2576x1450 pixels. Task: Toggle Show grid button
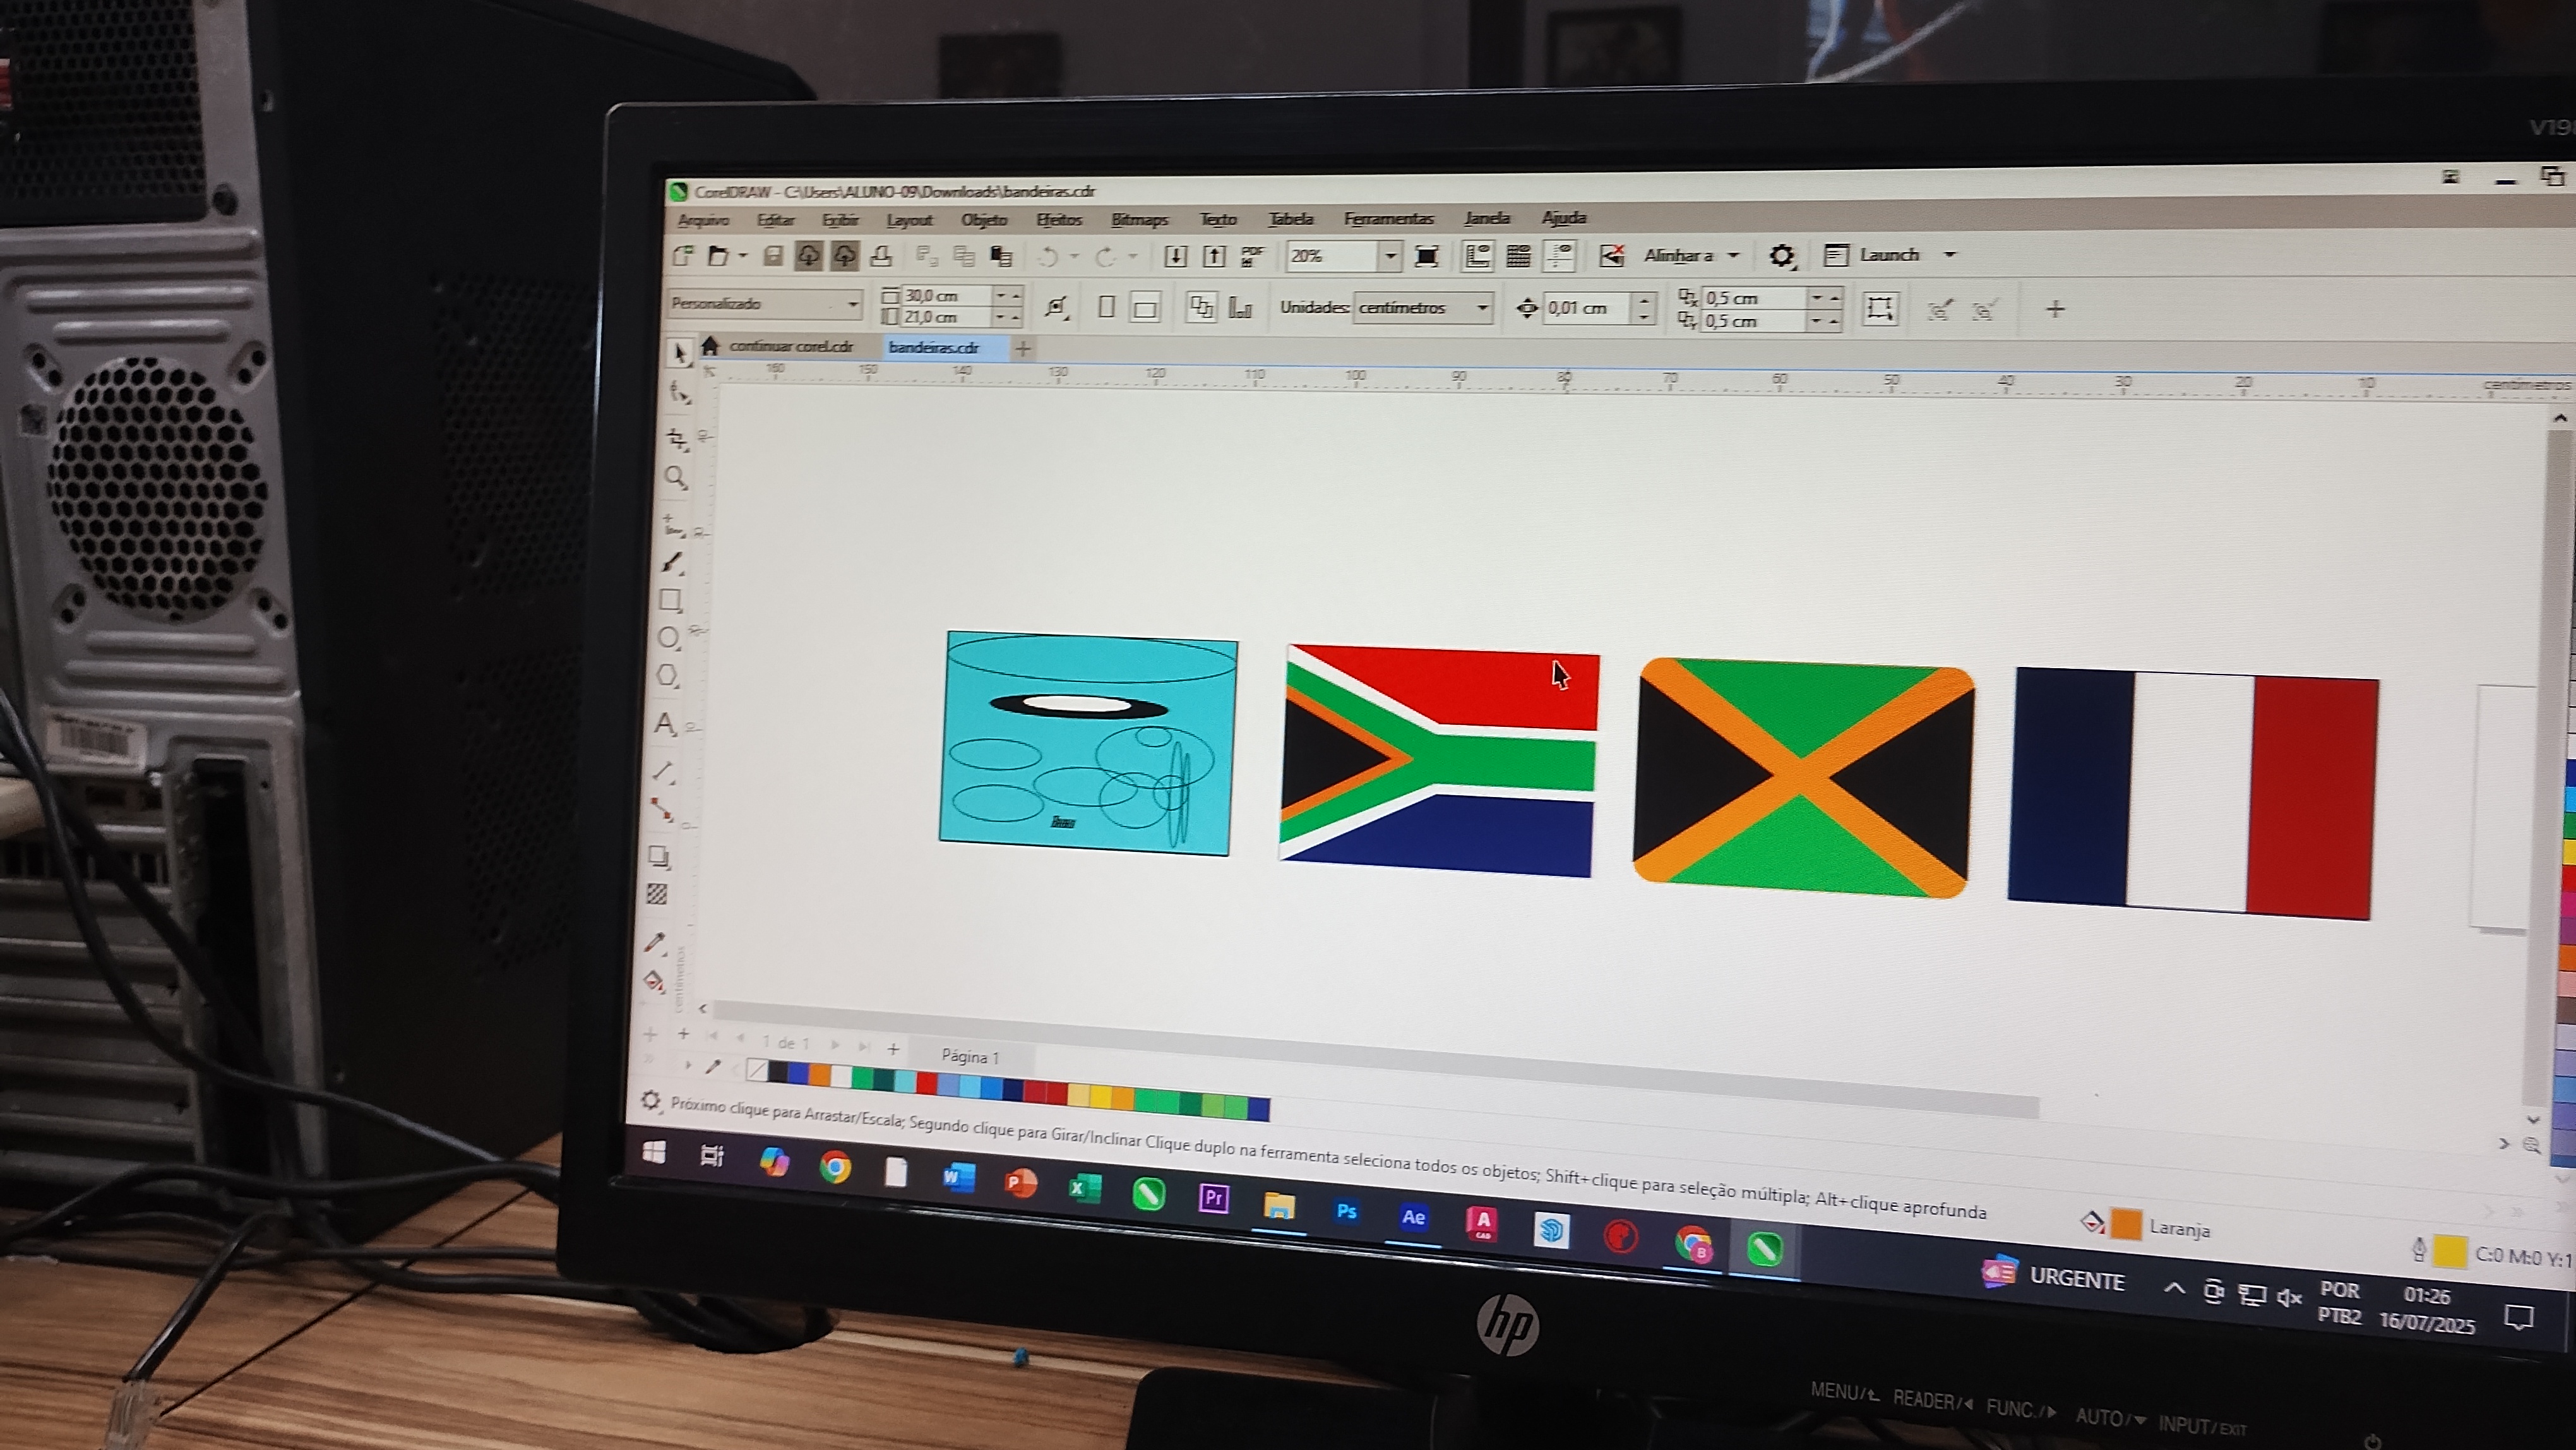[1519, 256]
